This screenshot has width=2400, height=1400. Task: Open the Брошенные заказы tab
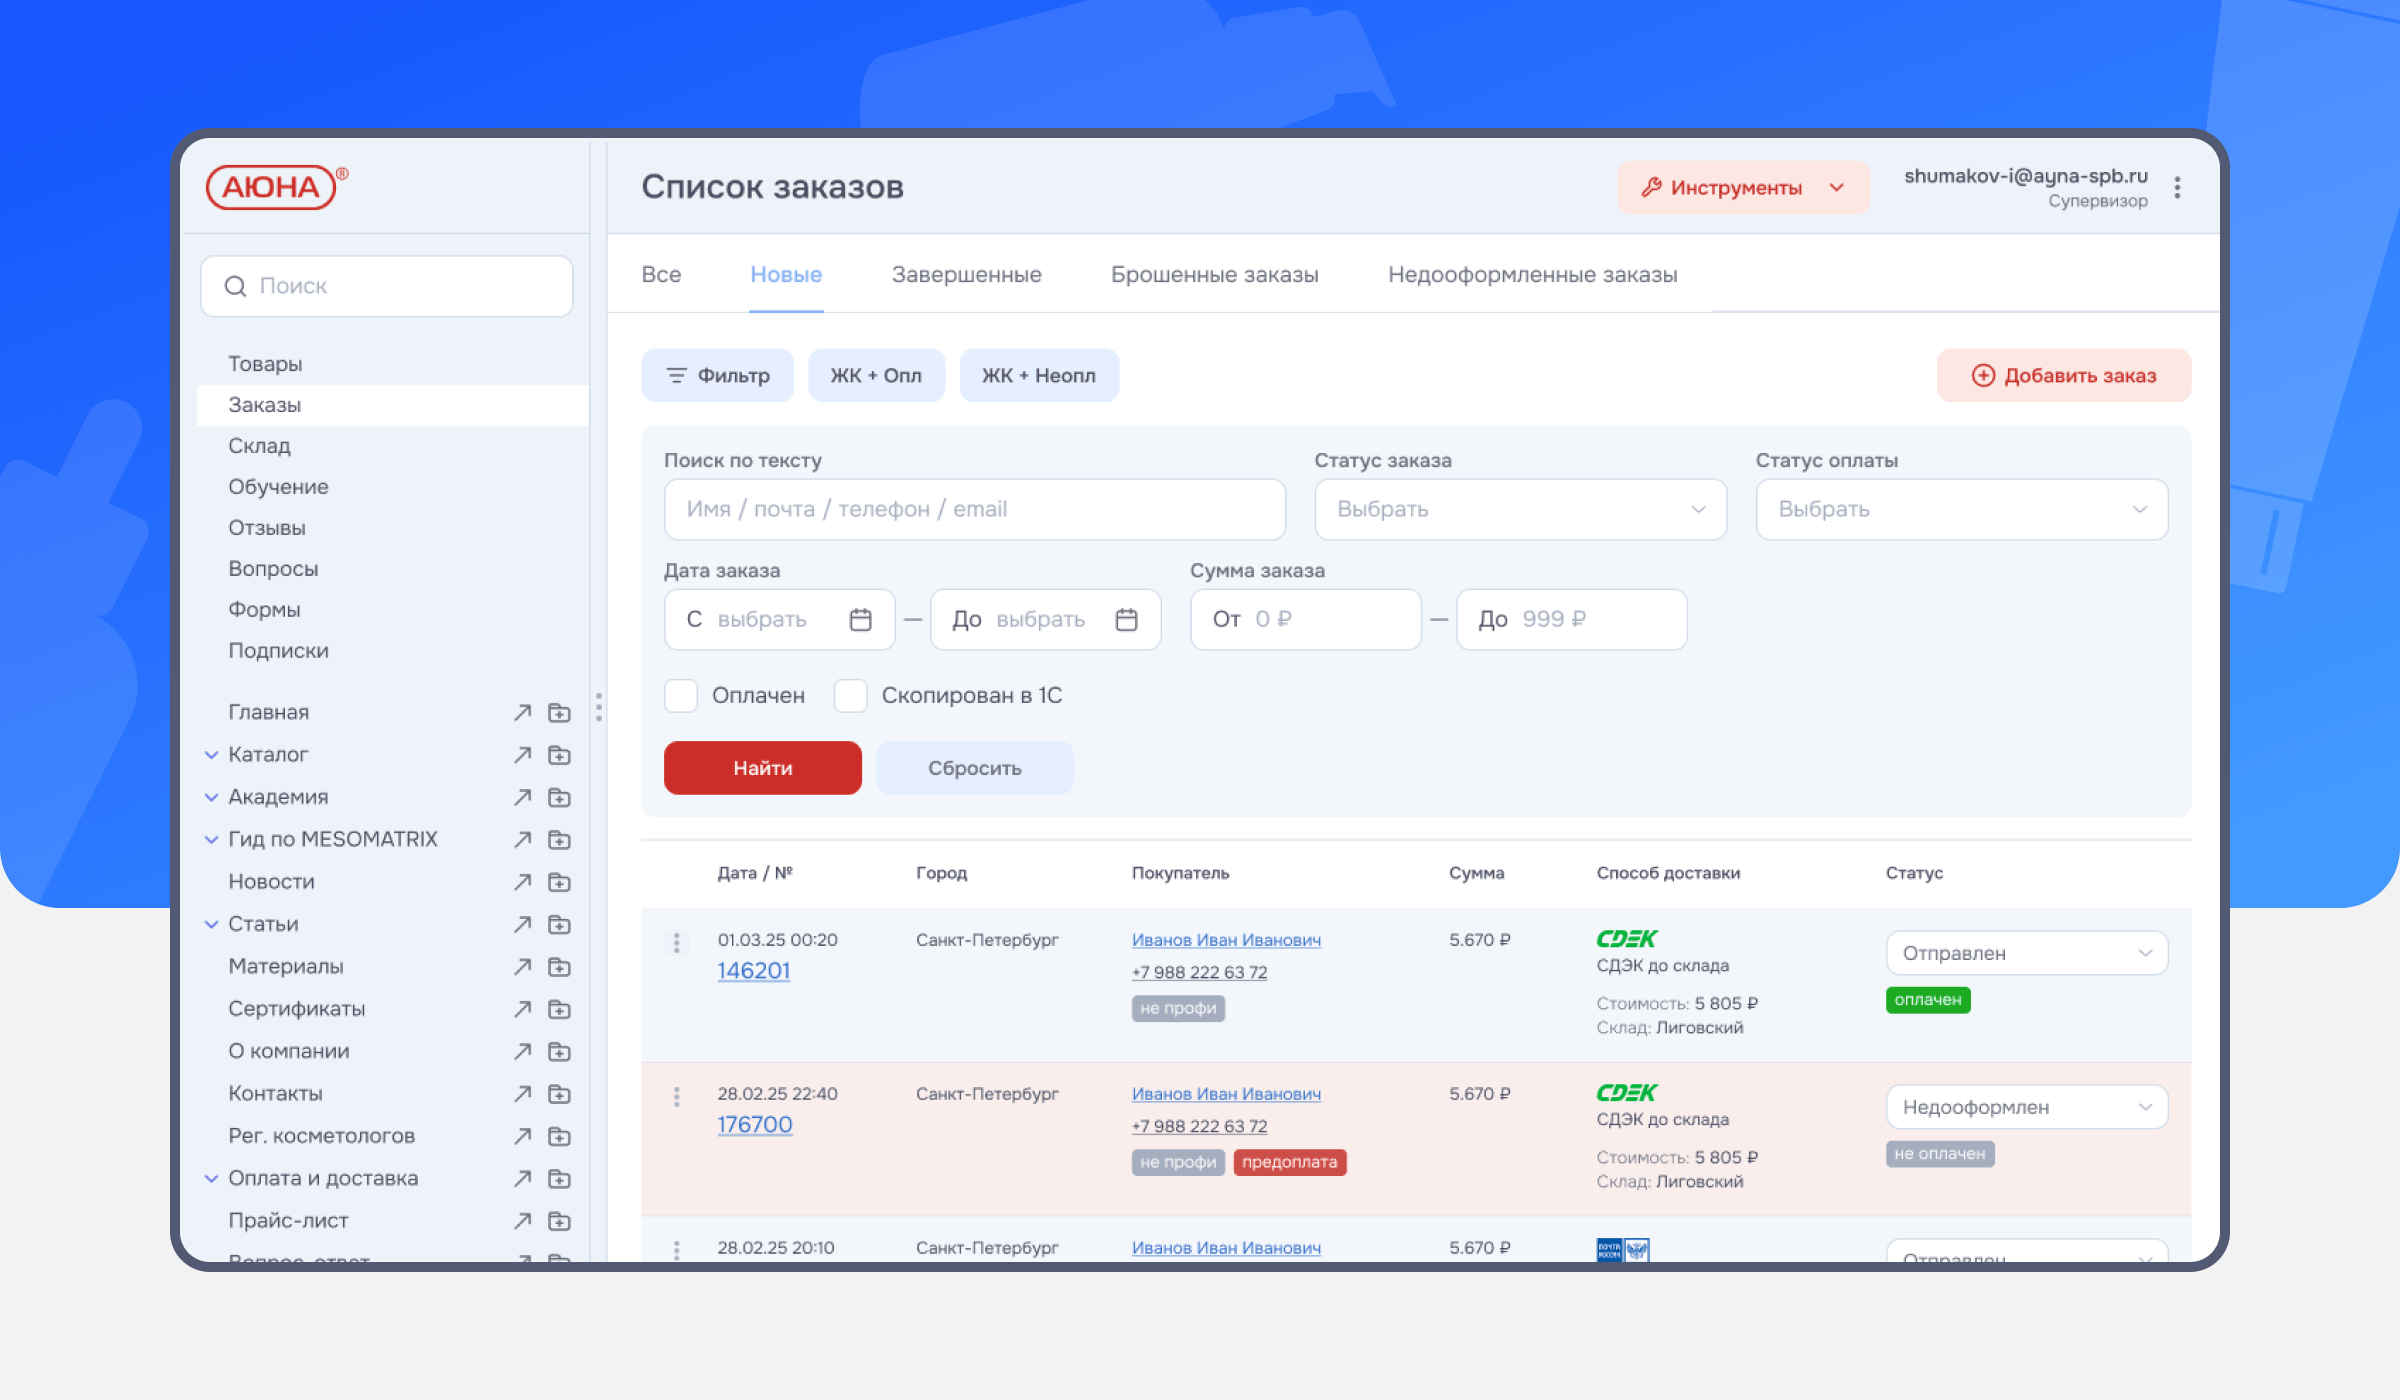pos(1214,275)
